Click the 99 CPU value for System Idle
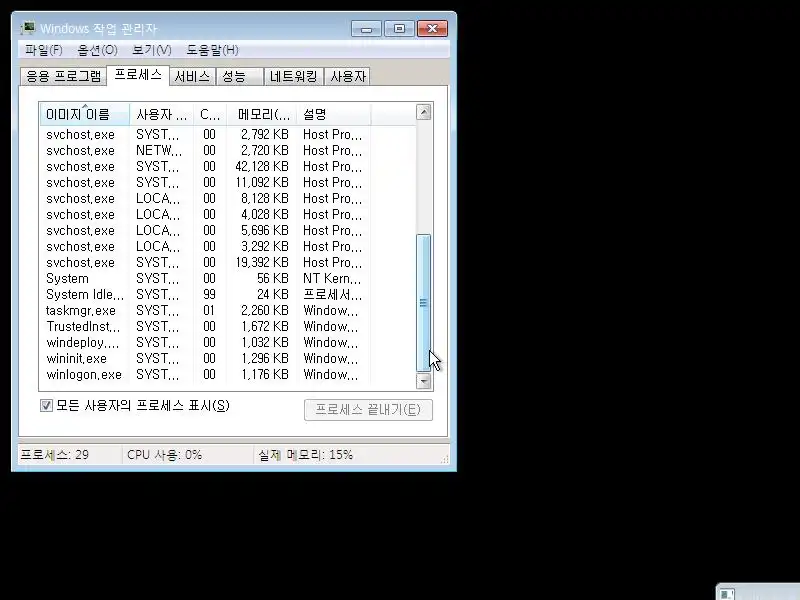800x600 pixels. 209,294
